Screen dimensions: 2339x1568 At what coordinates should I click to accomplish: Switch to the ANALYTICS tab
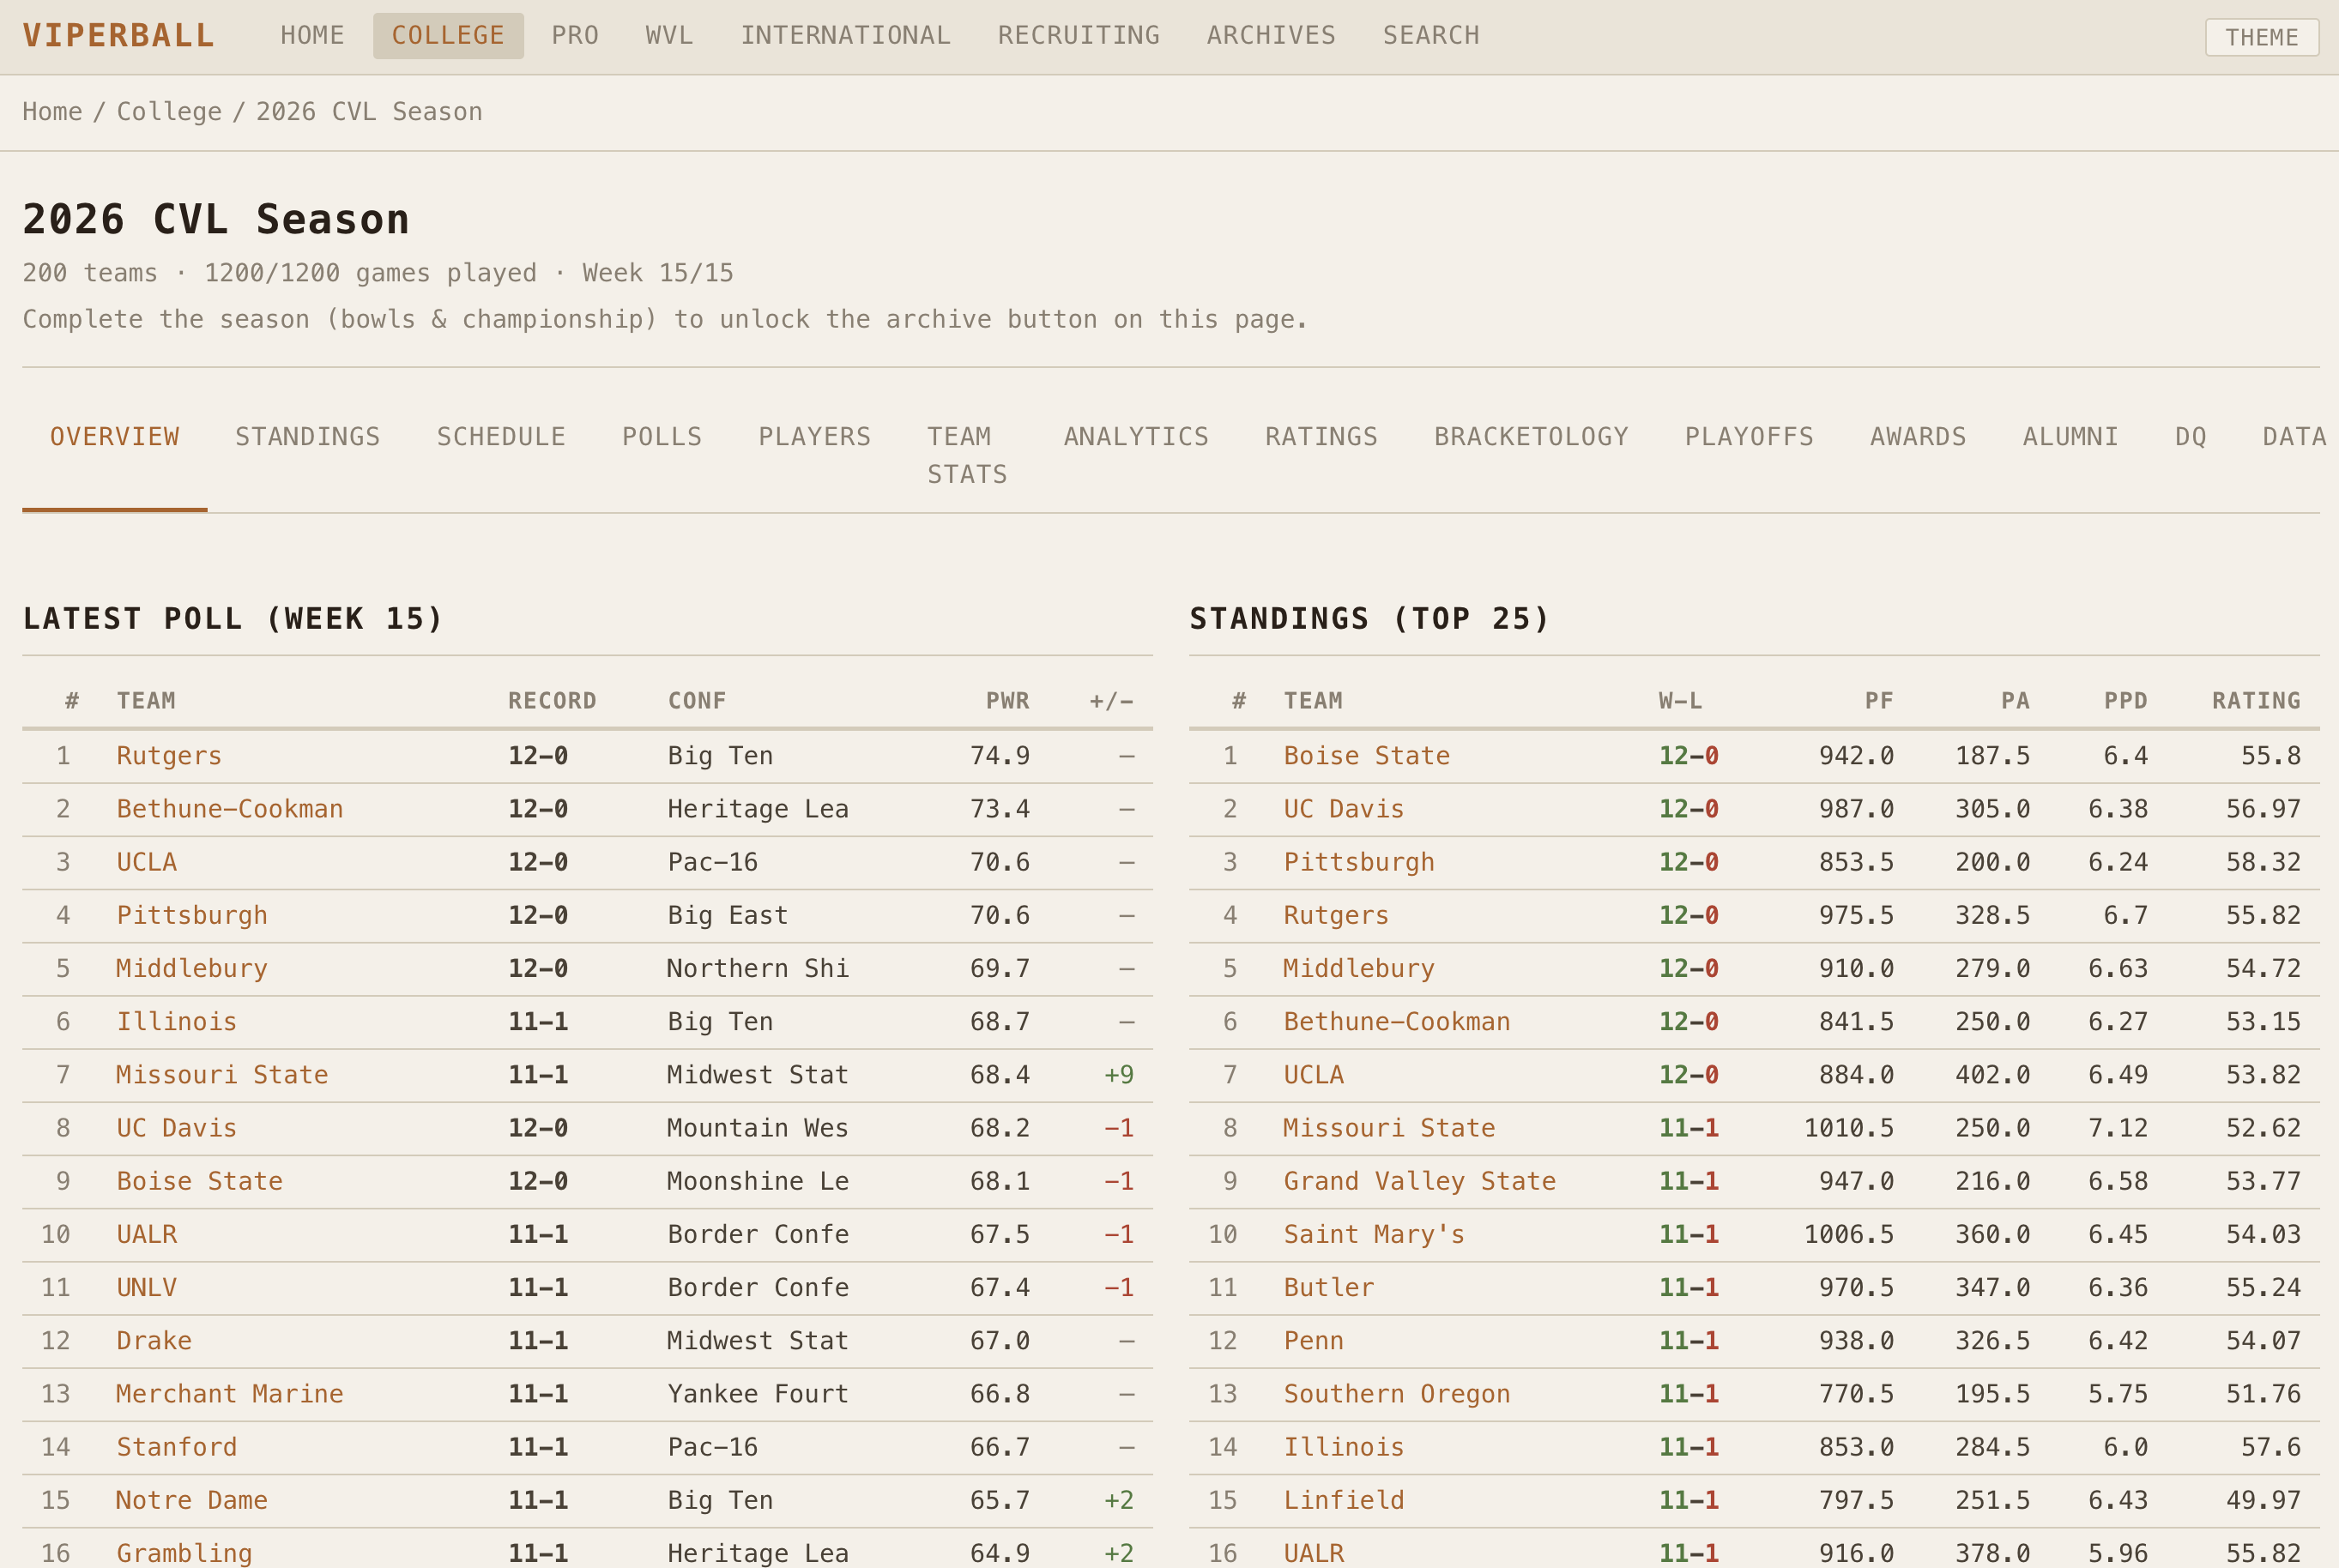tap(1136, 437)
